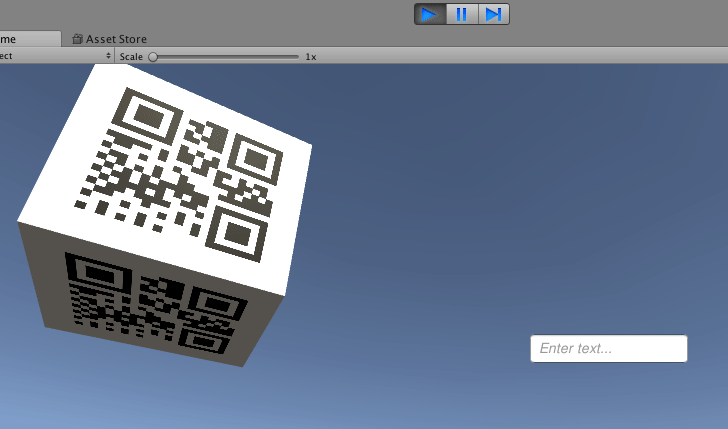Click the Asset Store bag icon
This screenshot has width=728, height=429.
77,39
